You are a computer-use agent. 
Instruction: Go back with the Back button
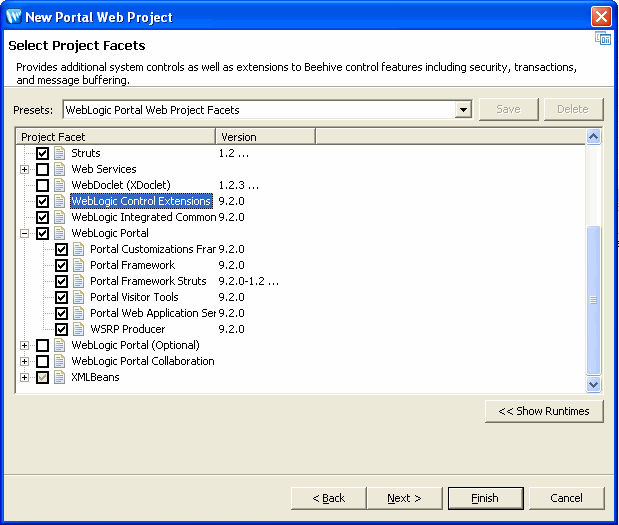point(328,498)
